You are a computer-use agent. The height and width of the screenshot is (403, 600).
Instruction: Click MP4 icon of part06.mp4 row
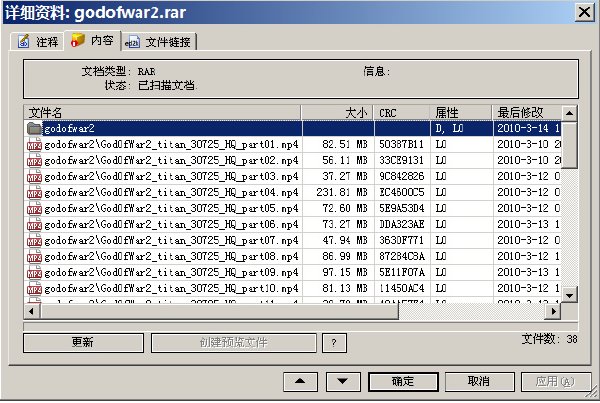[34, 225]
